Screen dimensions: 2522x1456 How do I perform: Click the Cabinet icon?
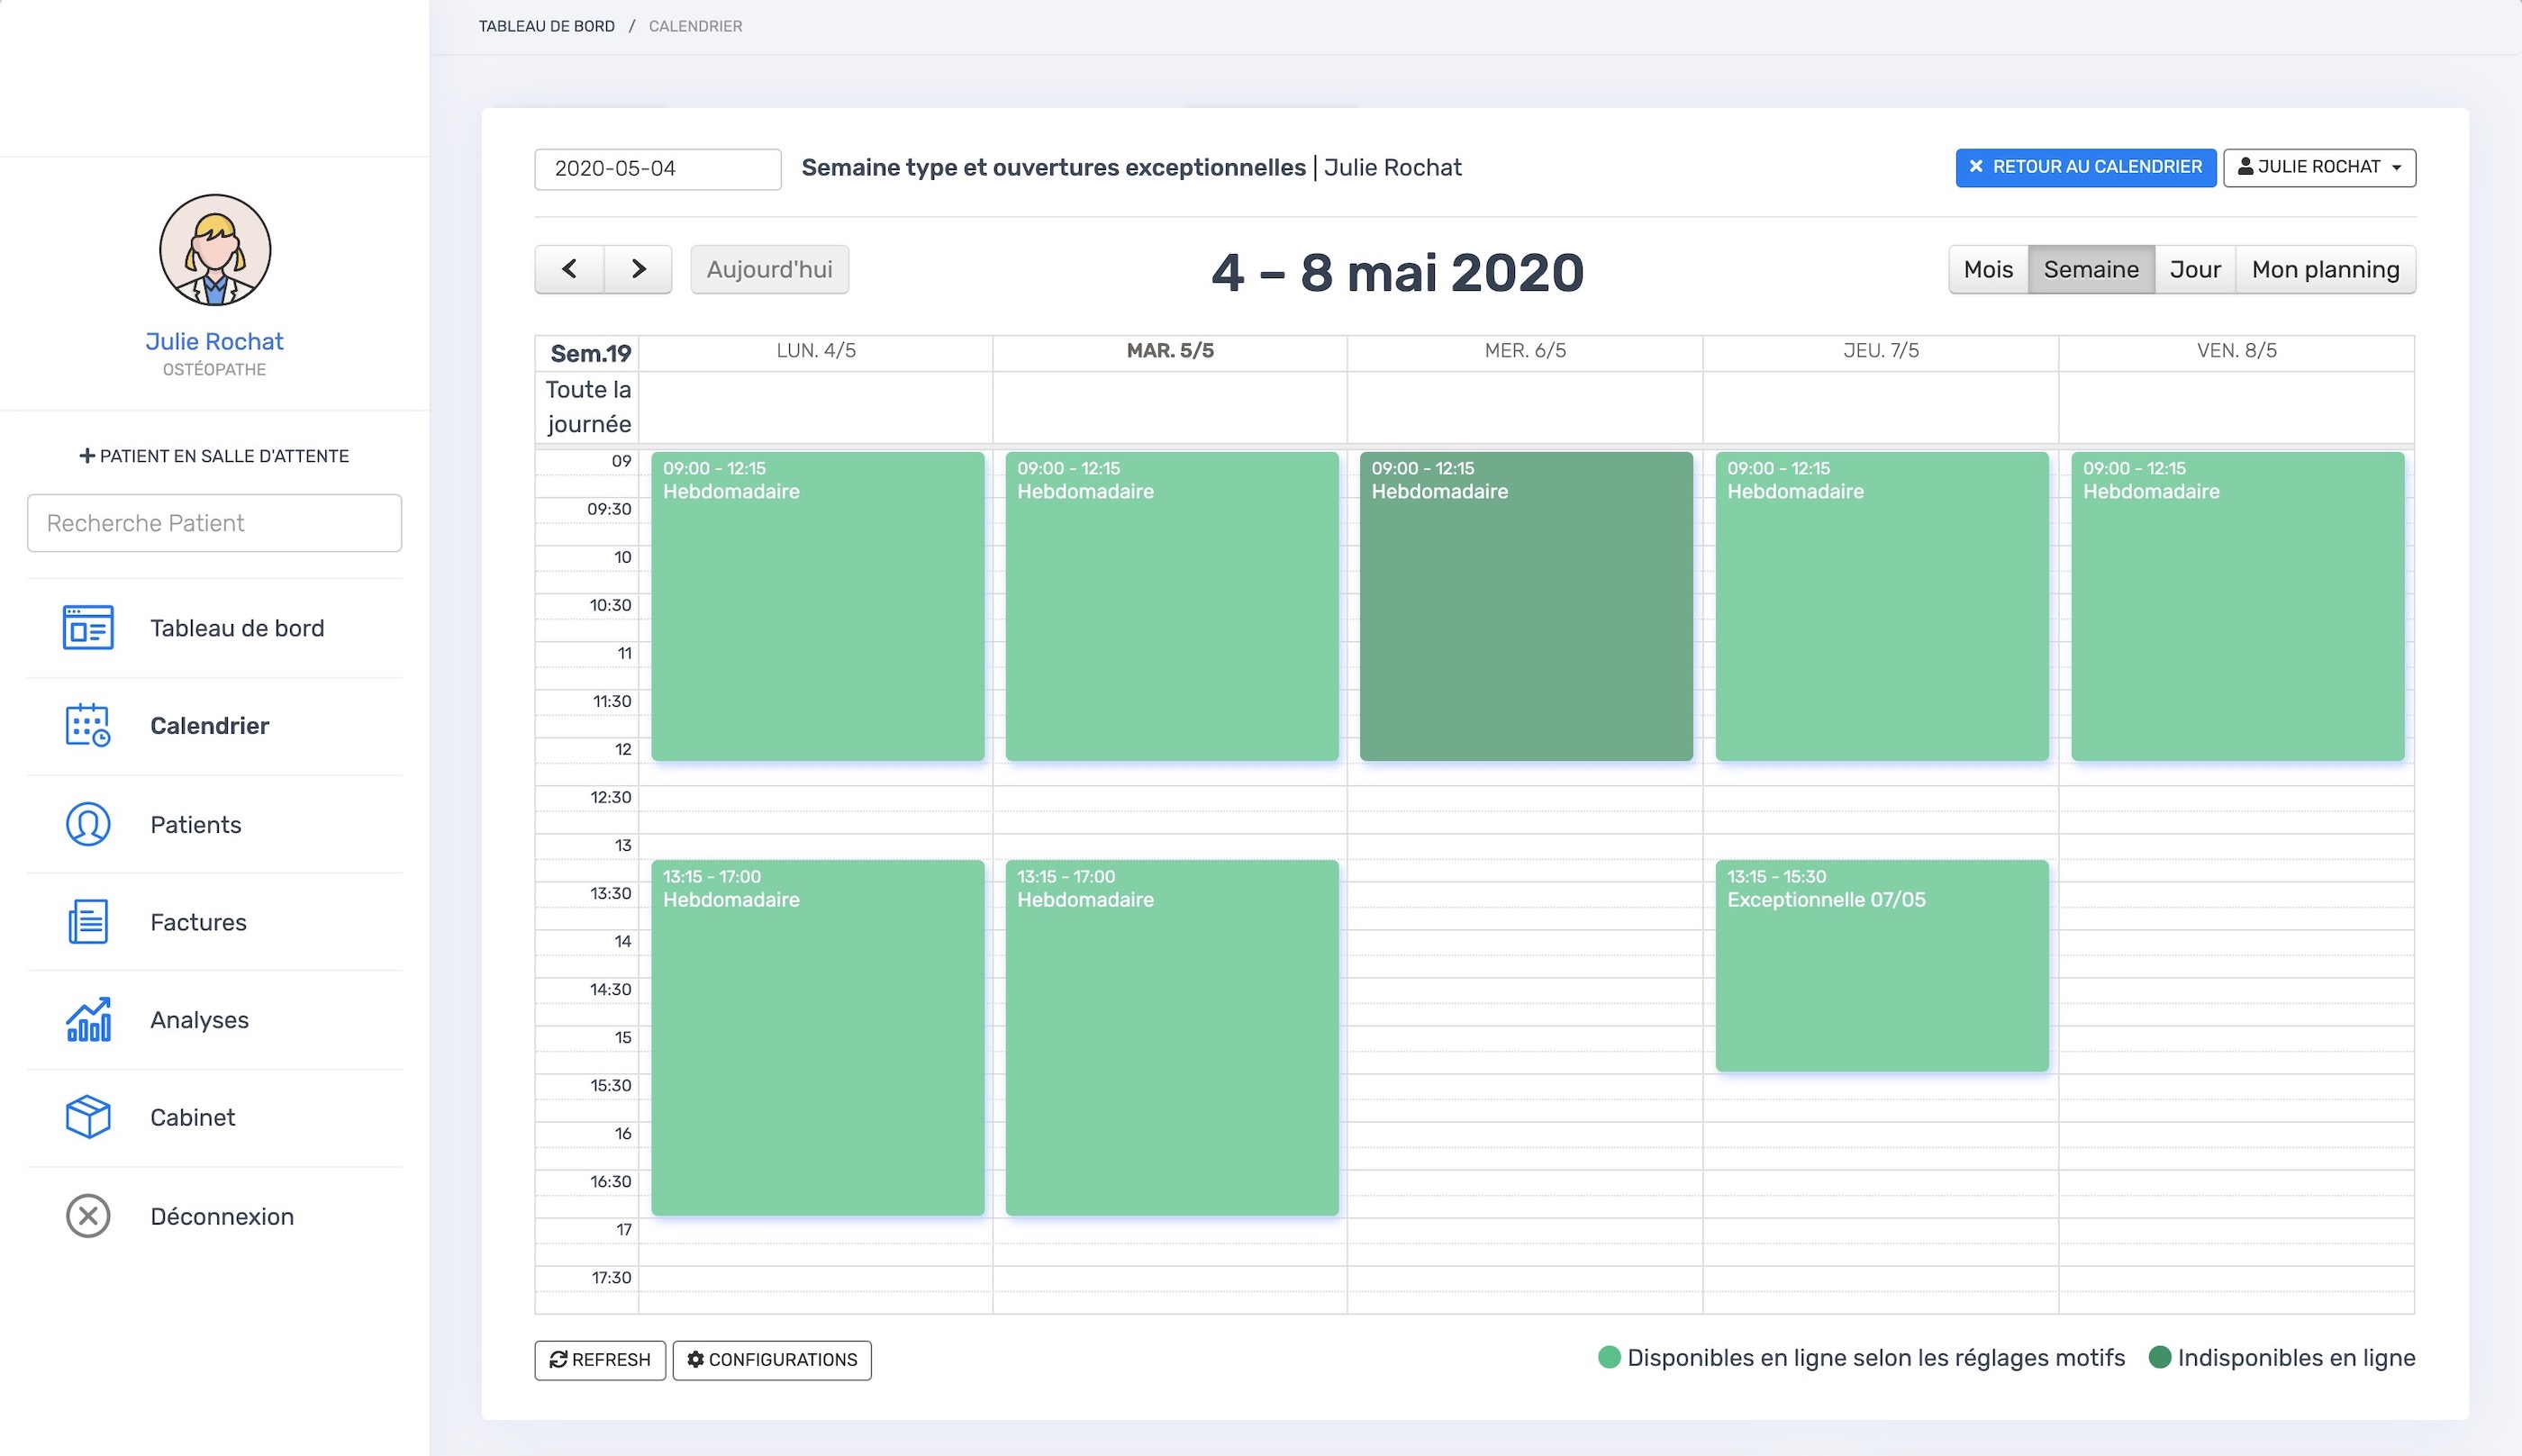click(x=88, y=1117)
